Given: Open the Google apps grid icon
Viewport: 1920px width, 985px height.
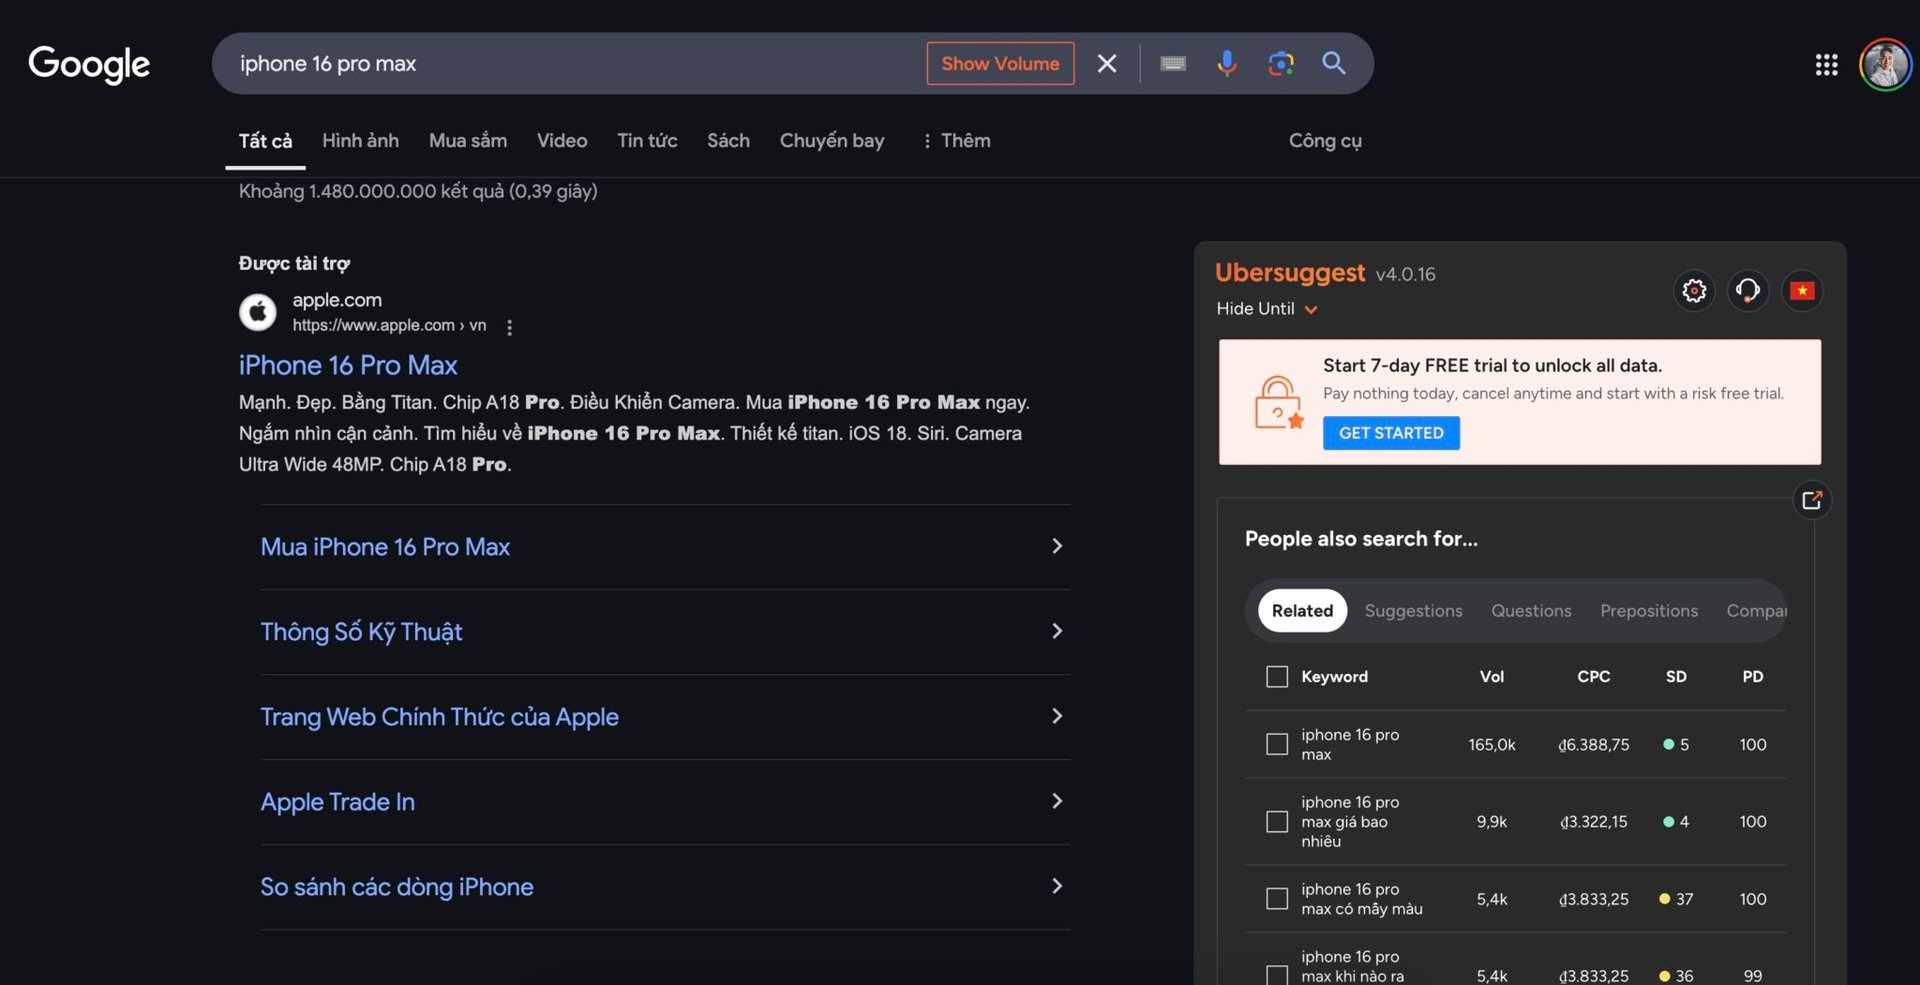Looking at the screenshot, I should [x=1826, y=64].
